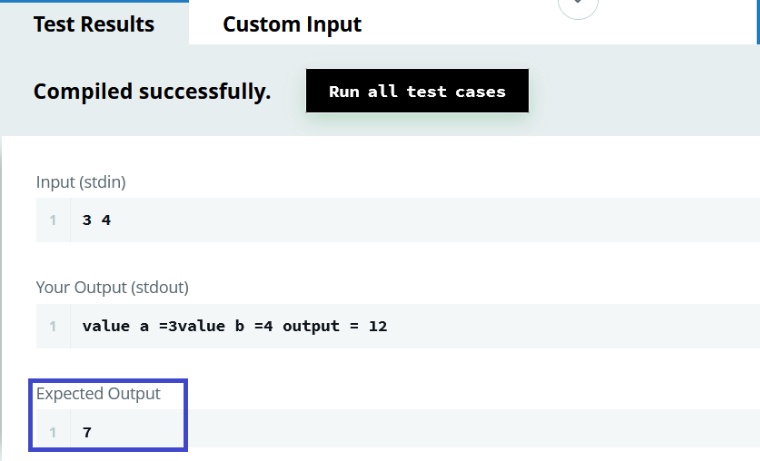Click empty space in the stdout output box
Image resolution: width=760 pixels, height=461 pixels.
pos(580,326)
